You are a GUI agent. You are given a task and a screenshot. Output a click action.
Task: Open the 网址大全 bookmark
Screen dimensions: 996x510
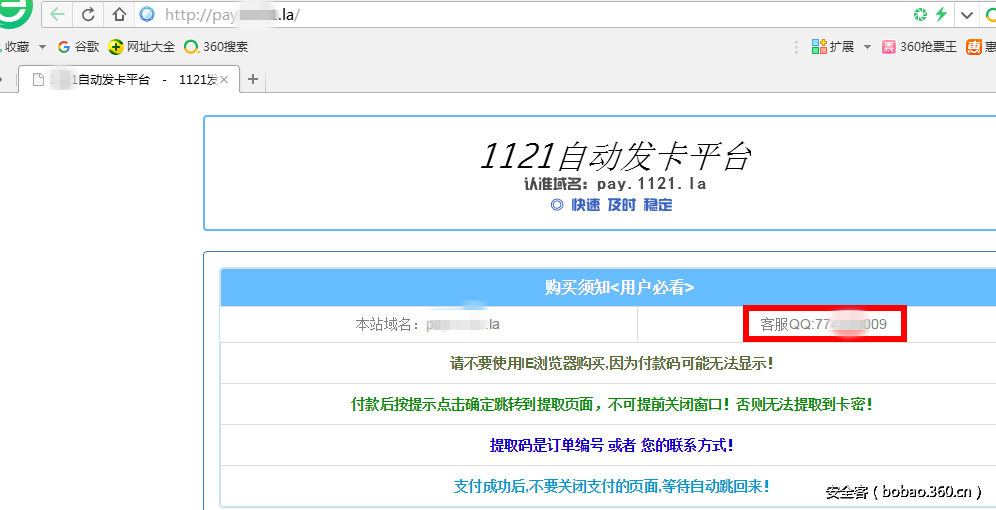click(142, 46)
